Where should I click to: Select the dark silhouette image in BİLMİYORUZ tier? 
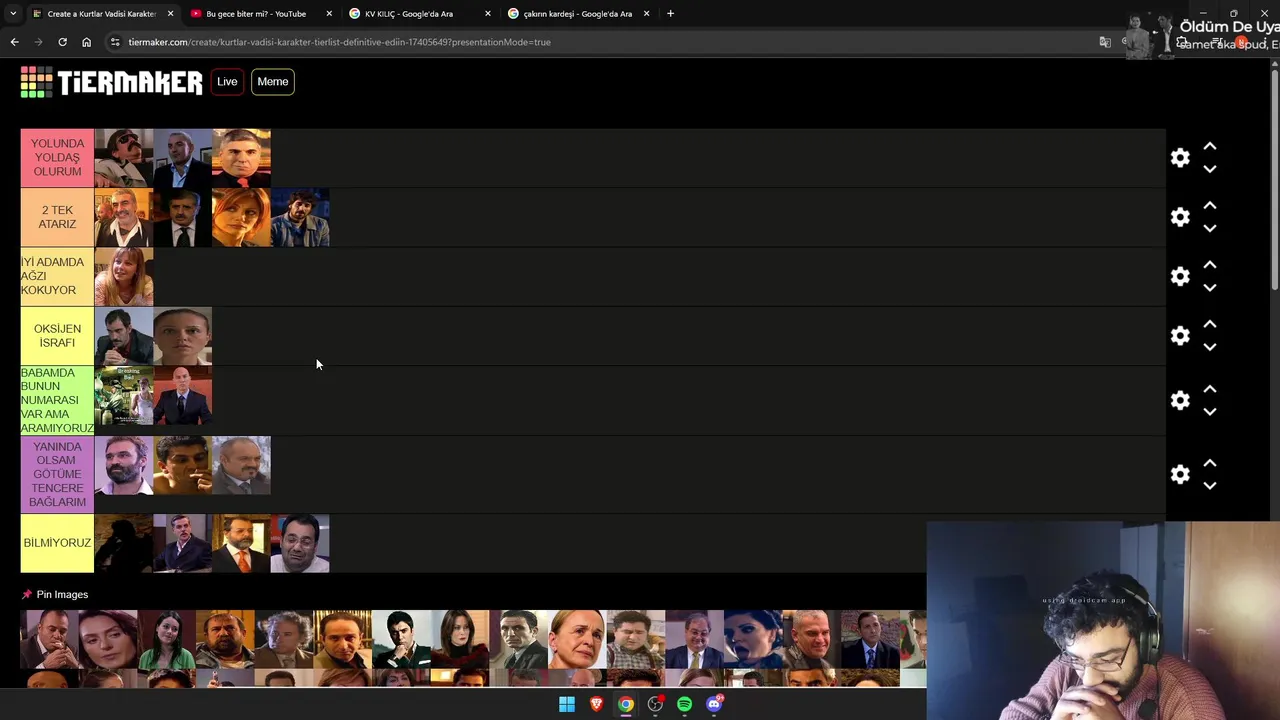pyautogui.click(x=124, y=543)
